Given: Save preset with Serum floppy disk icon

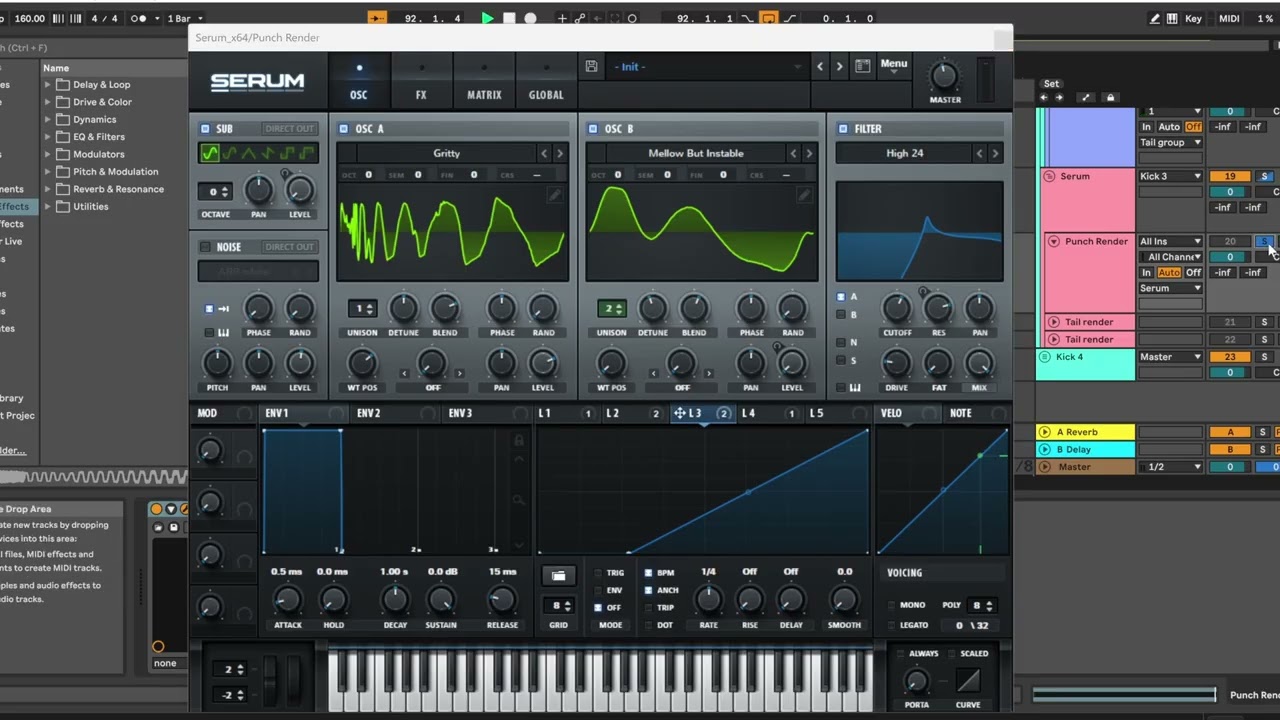Looking at the screenshot, I should (591, 66).
